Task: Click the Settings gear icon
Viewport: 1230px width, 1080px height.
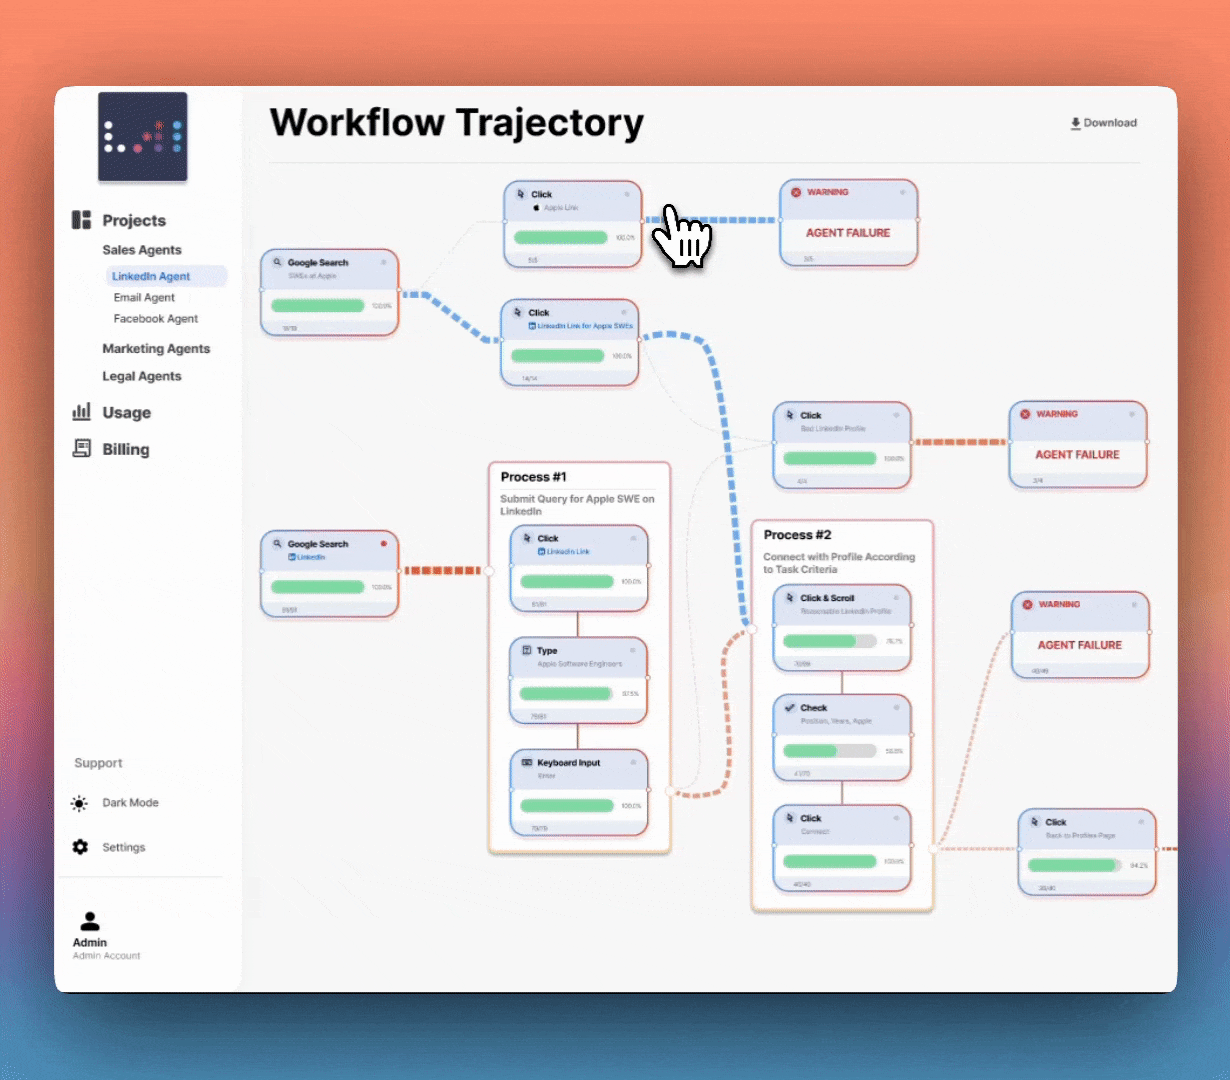Action: click(80, 847)
